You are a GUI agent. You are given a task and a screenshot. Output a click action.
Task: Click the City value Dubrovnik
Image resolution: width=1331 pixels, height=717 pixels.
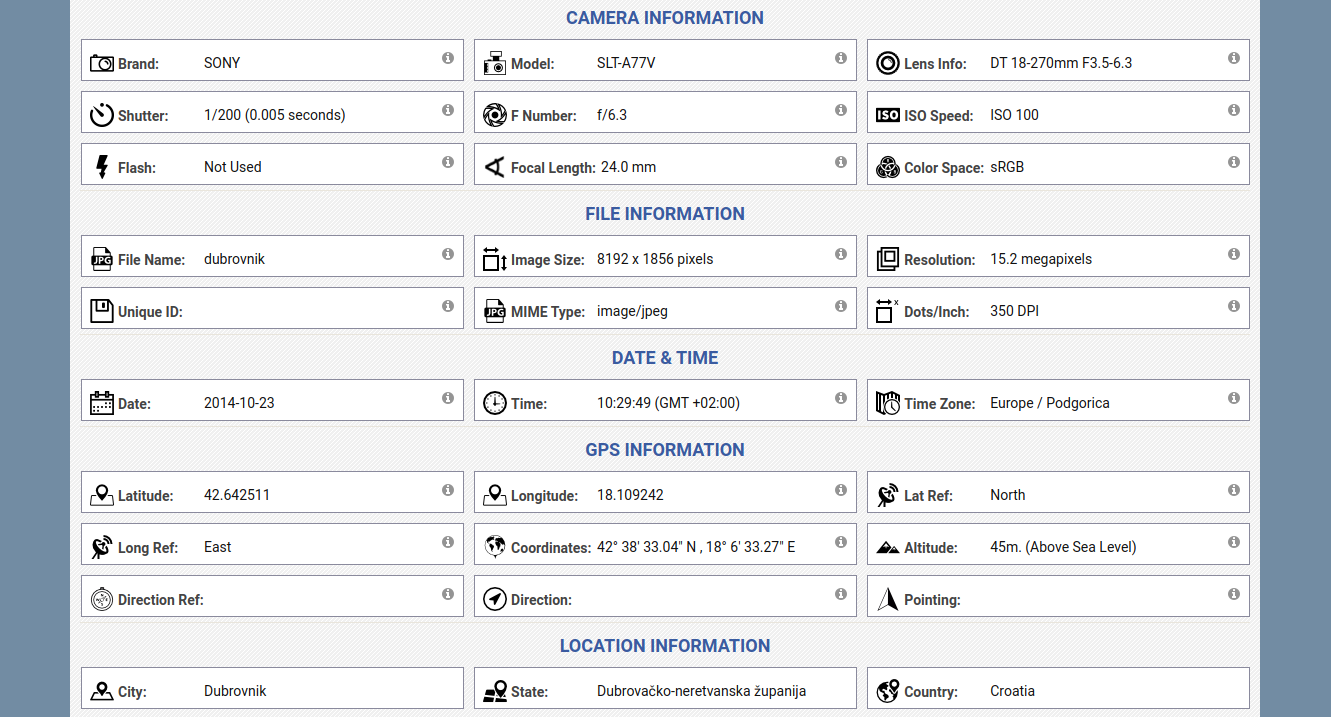coord(235,691)
